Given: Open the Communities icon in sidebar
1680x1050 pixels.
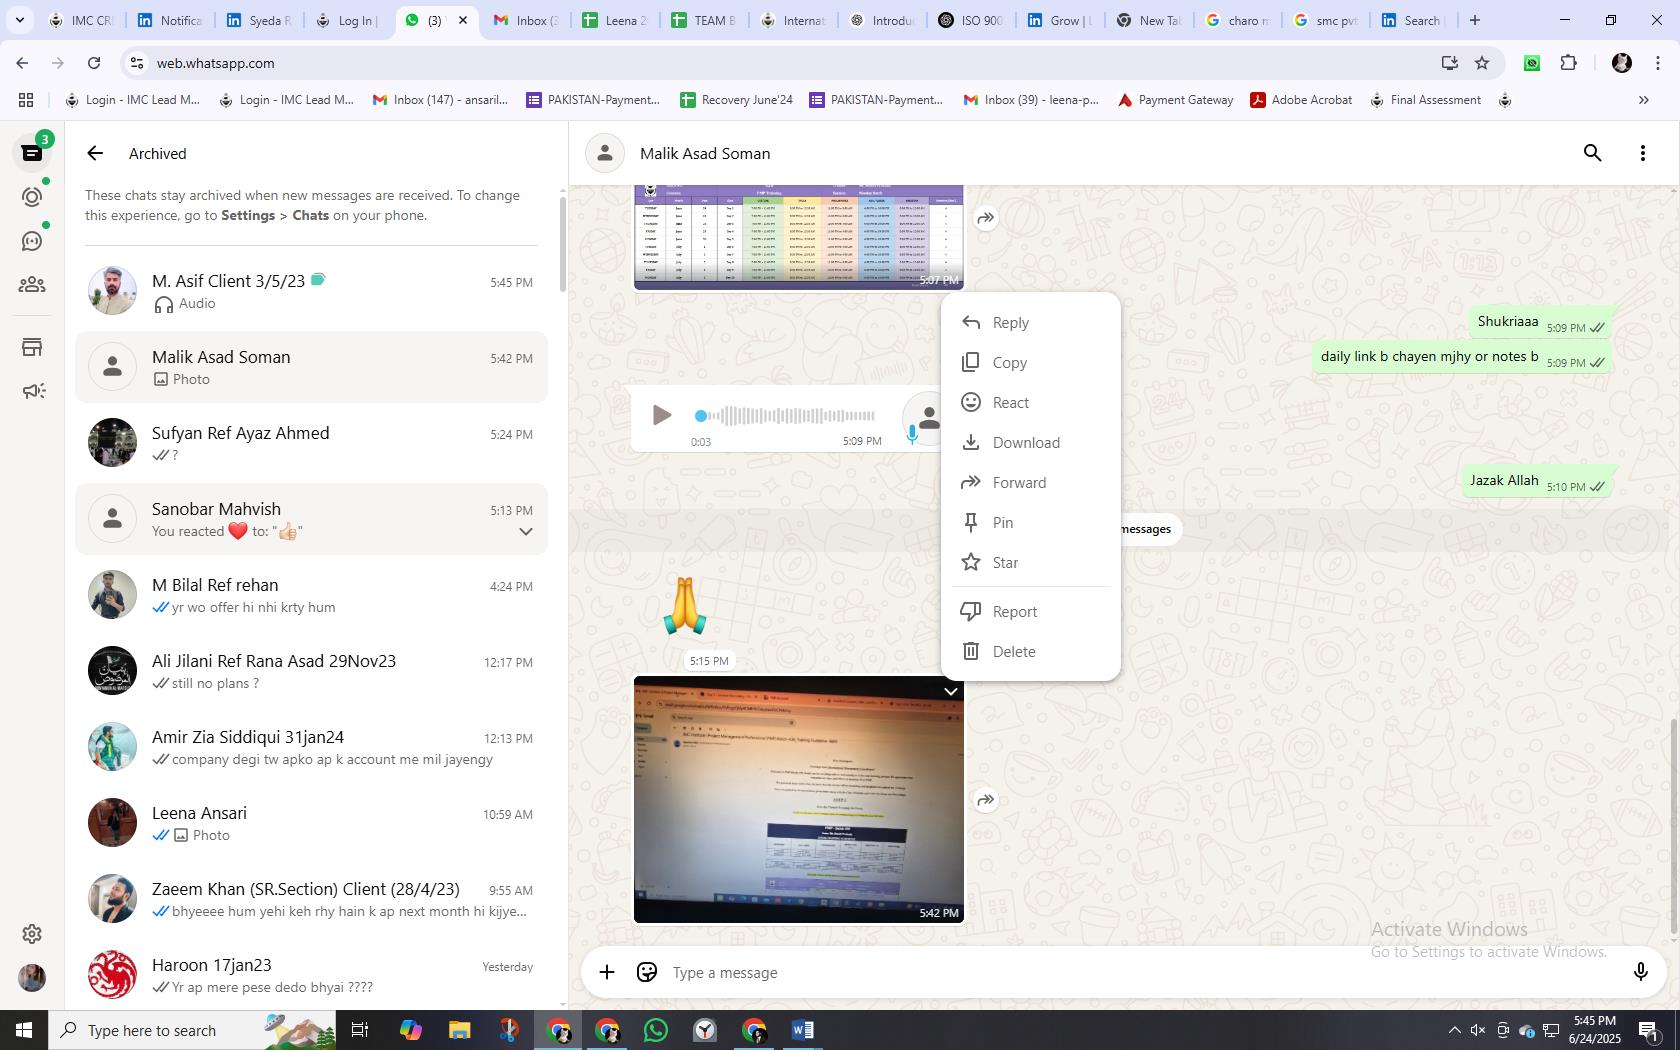Looking at the screenshot, I should tap(32, 285).
